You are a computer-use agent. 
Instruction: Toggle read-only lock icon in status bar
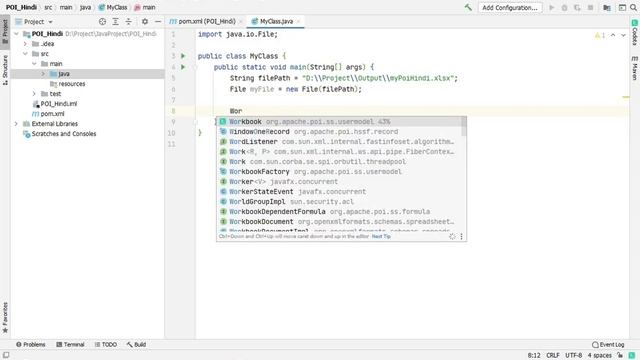coord(620,356)
